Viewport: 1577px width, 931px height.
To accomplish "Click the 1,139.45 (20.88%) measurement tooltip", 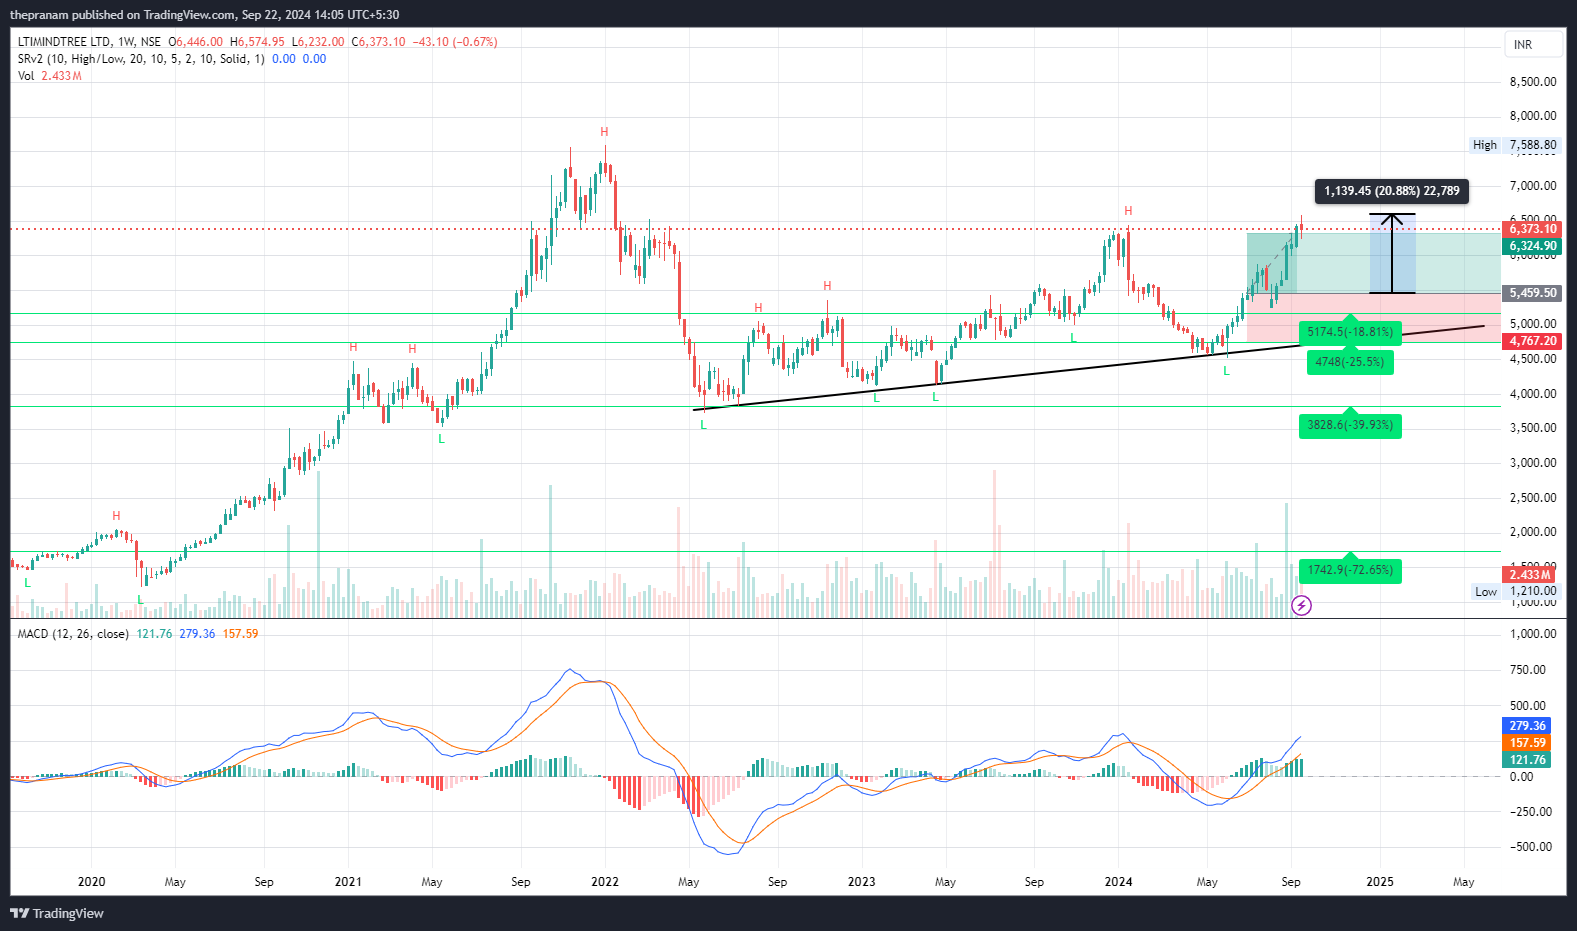I will click(x=1391, y=191).
